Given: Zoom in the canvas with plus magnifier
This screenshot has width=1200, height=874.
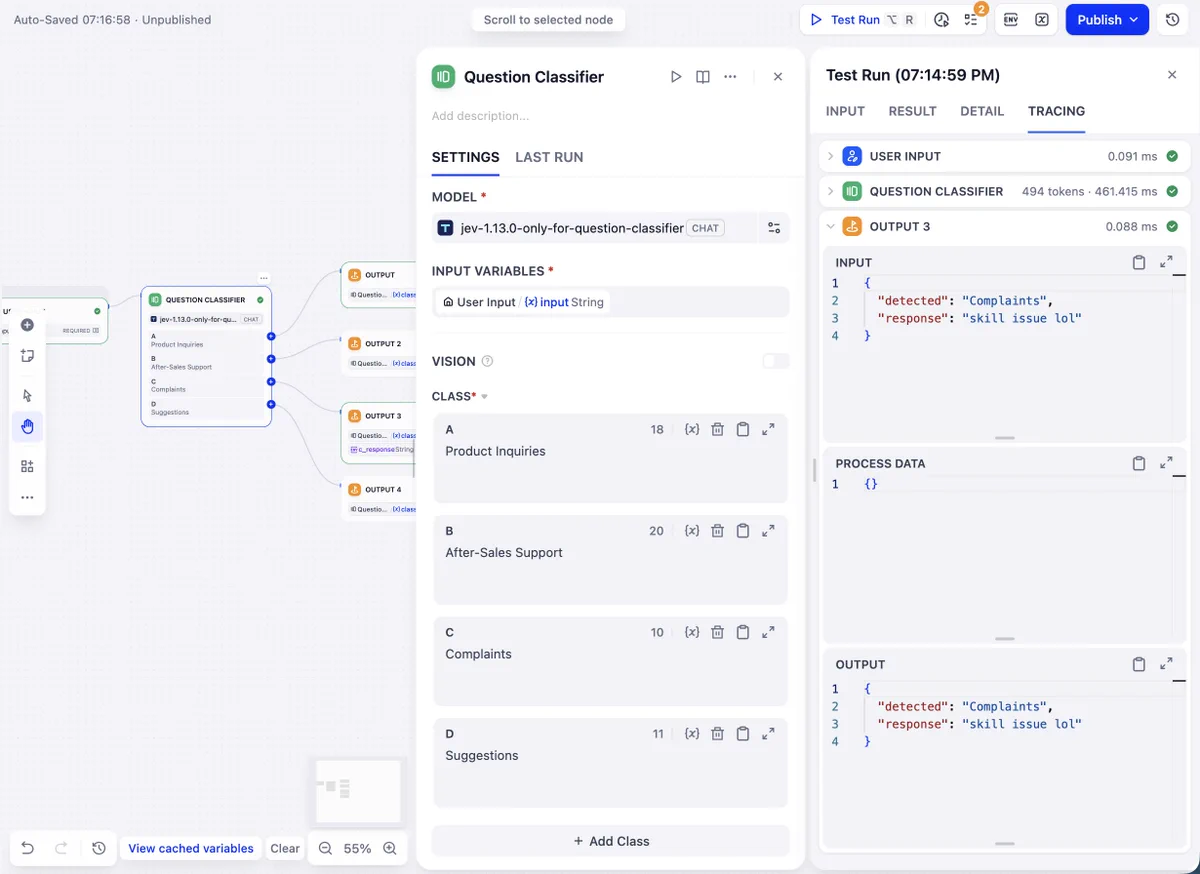Looking at the screenshot, I should [390, 848].
